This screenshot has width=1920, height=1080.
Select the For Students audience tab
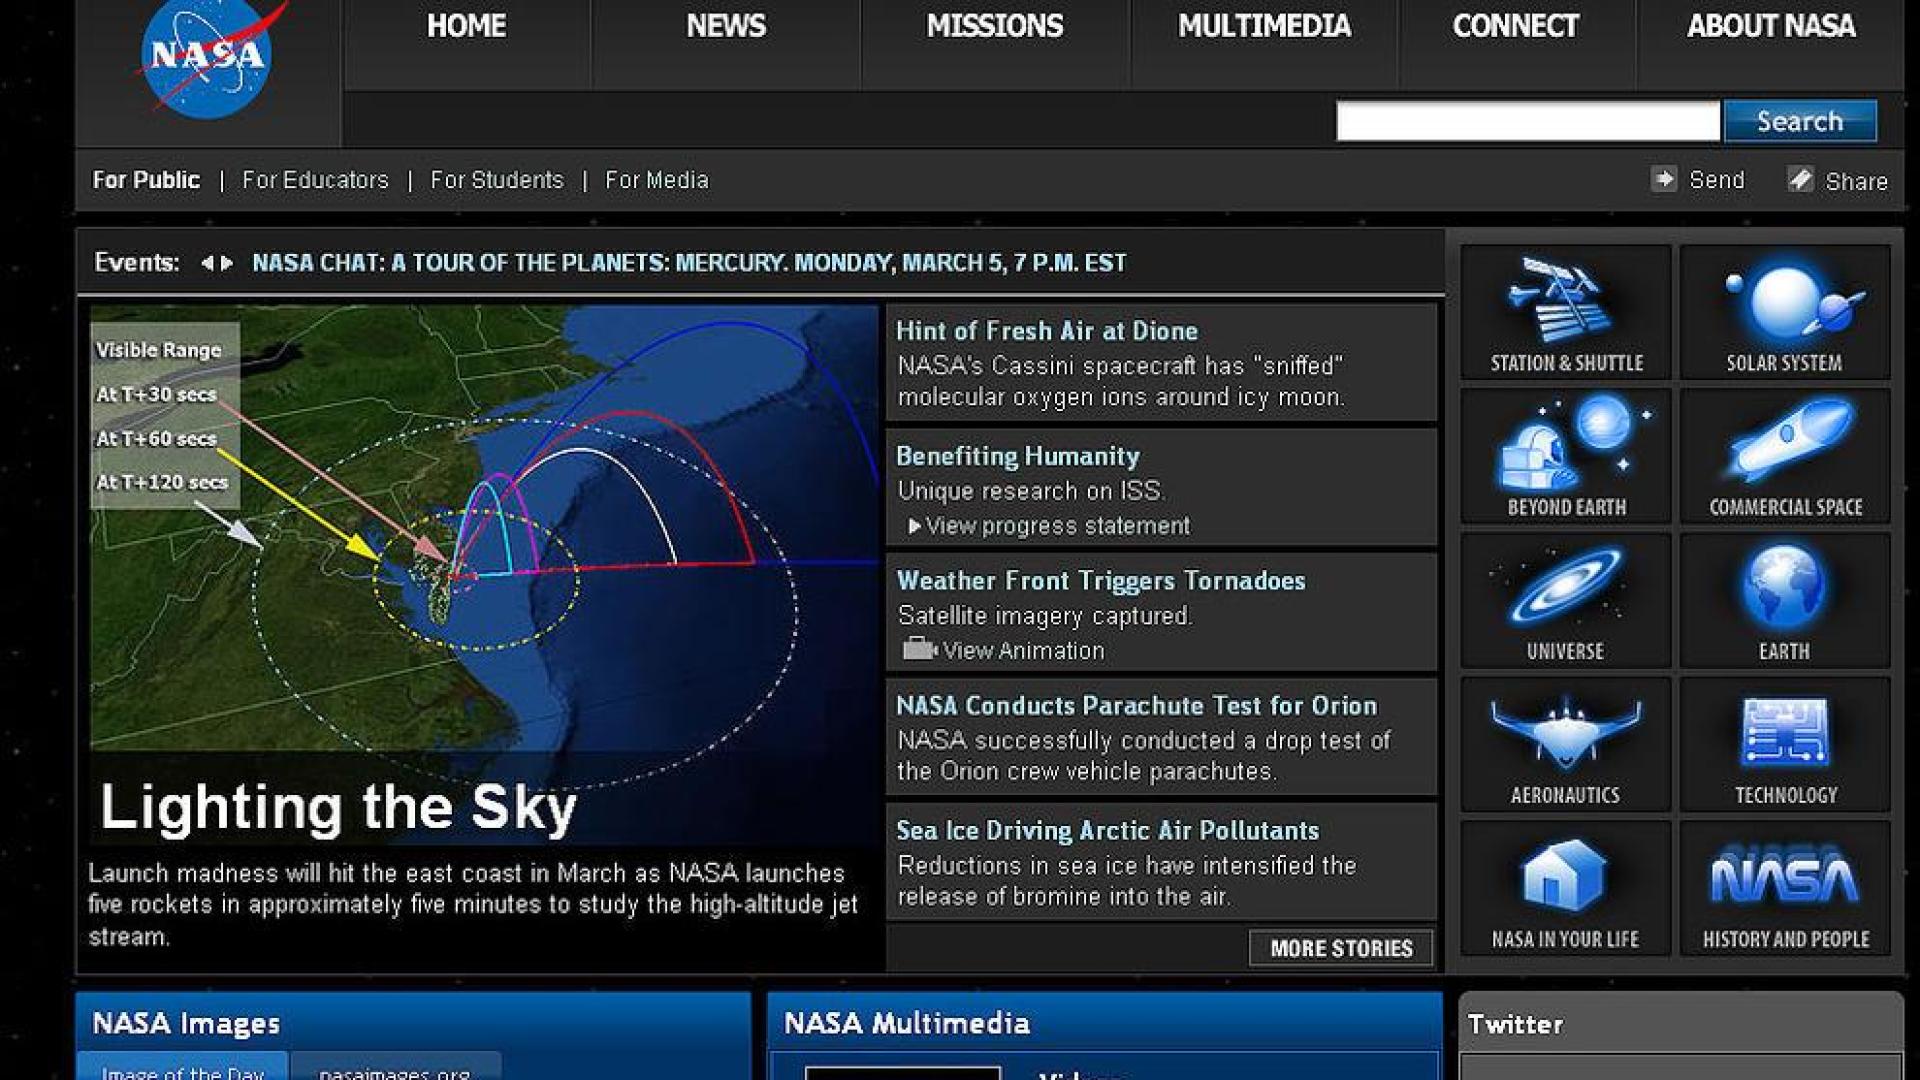[497, 180]
